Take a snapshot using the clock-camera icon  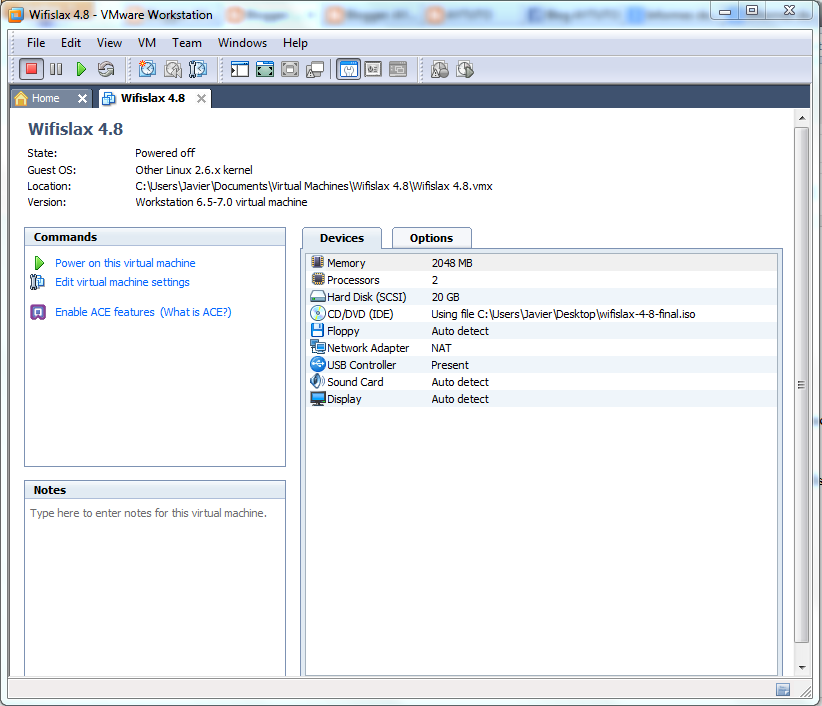[147, 69]
